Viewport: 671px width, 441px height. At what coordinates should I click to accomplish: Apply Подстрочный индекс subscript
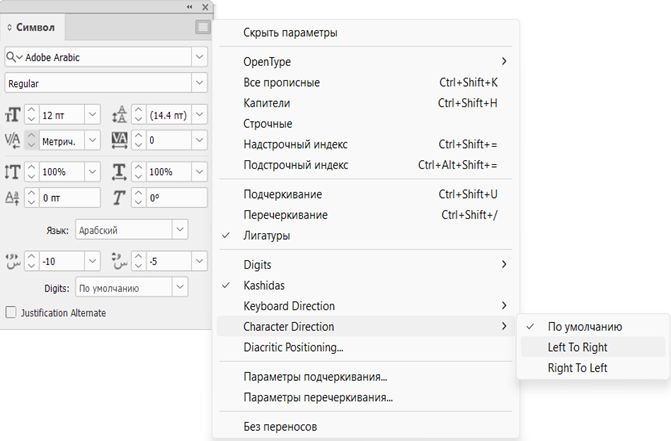(365, 165)
